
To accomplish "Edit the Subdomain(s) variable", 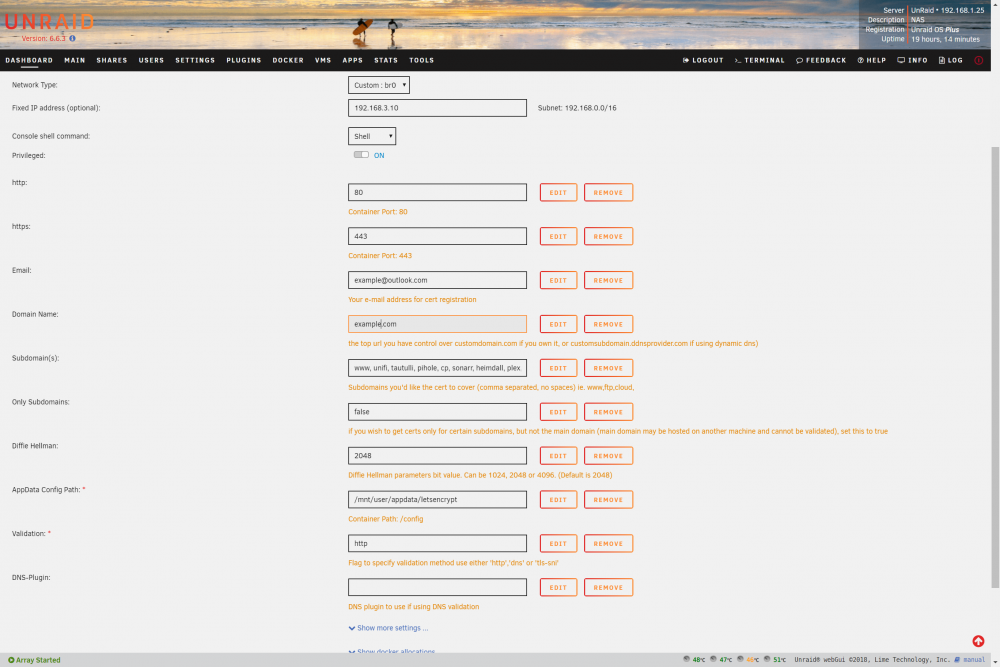I will (558, 368).
